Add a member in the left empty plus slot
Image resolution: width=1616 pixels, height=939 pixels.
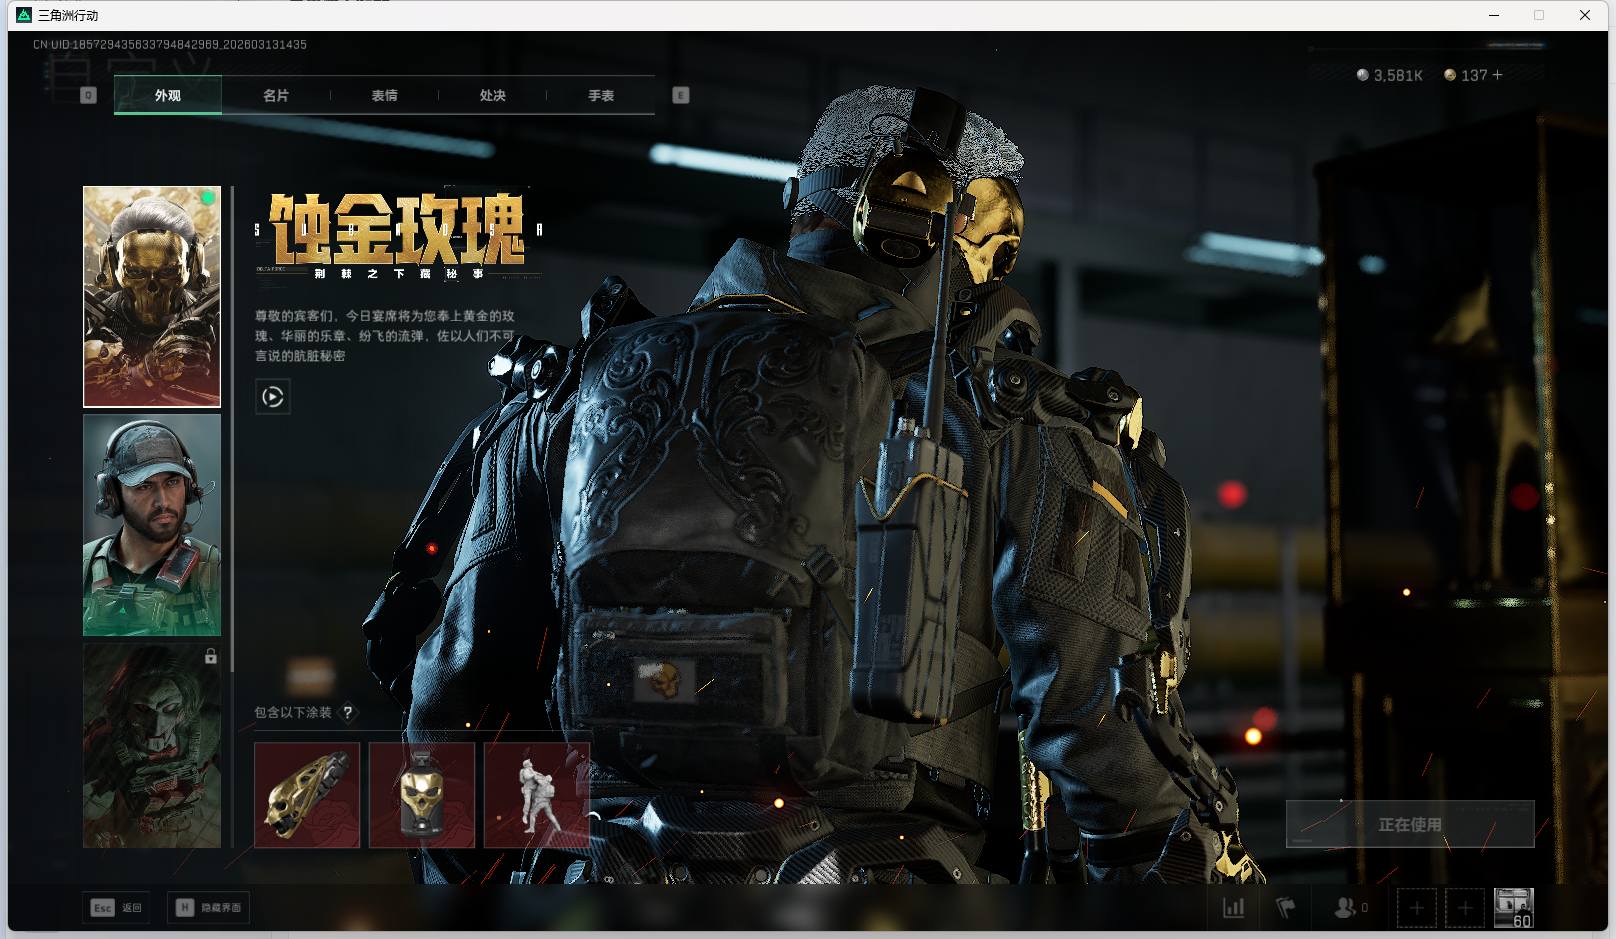click(1416, 908)
